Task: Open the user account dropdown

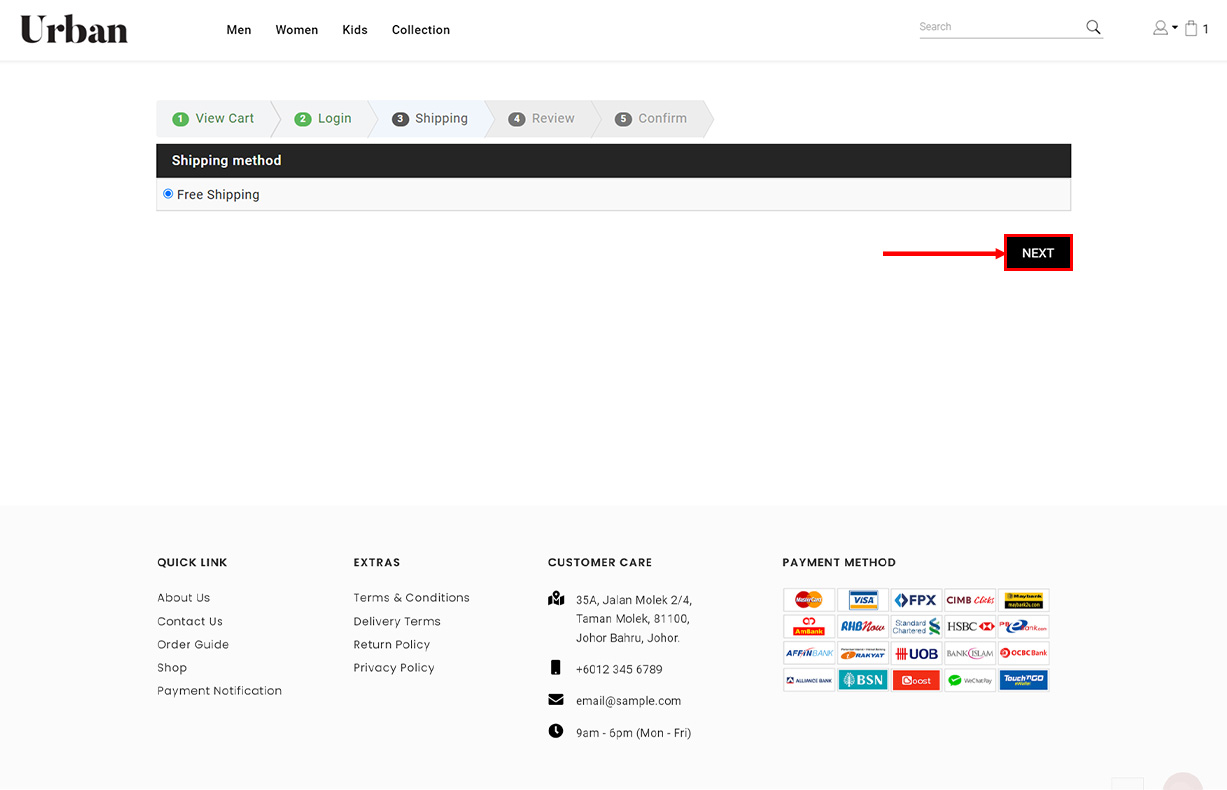Action: pos(1165,28)
